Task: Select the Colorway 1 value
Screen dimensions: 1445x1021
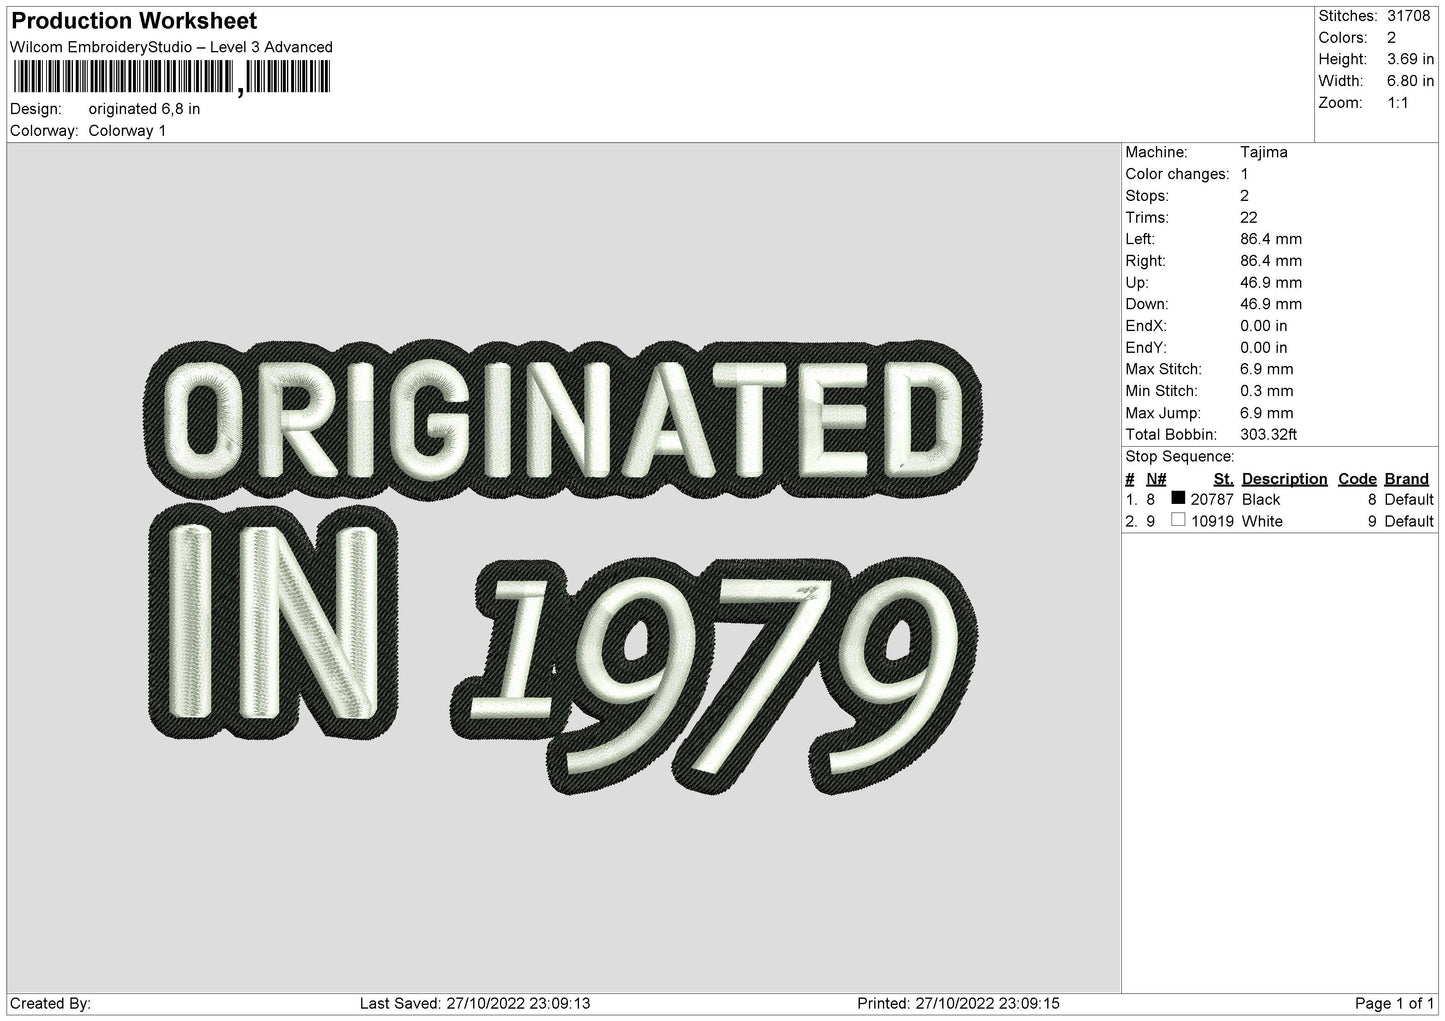Action: pos(127,131)
